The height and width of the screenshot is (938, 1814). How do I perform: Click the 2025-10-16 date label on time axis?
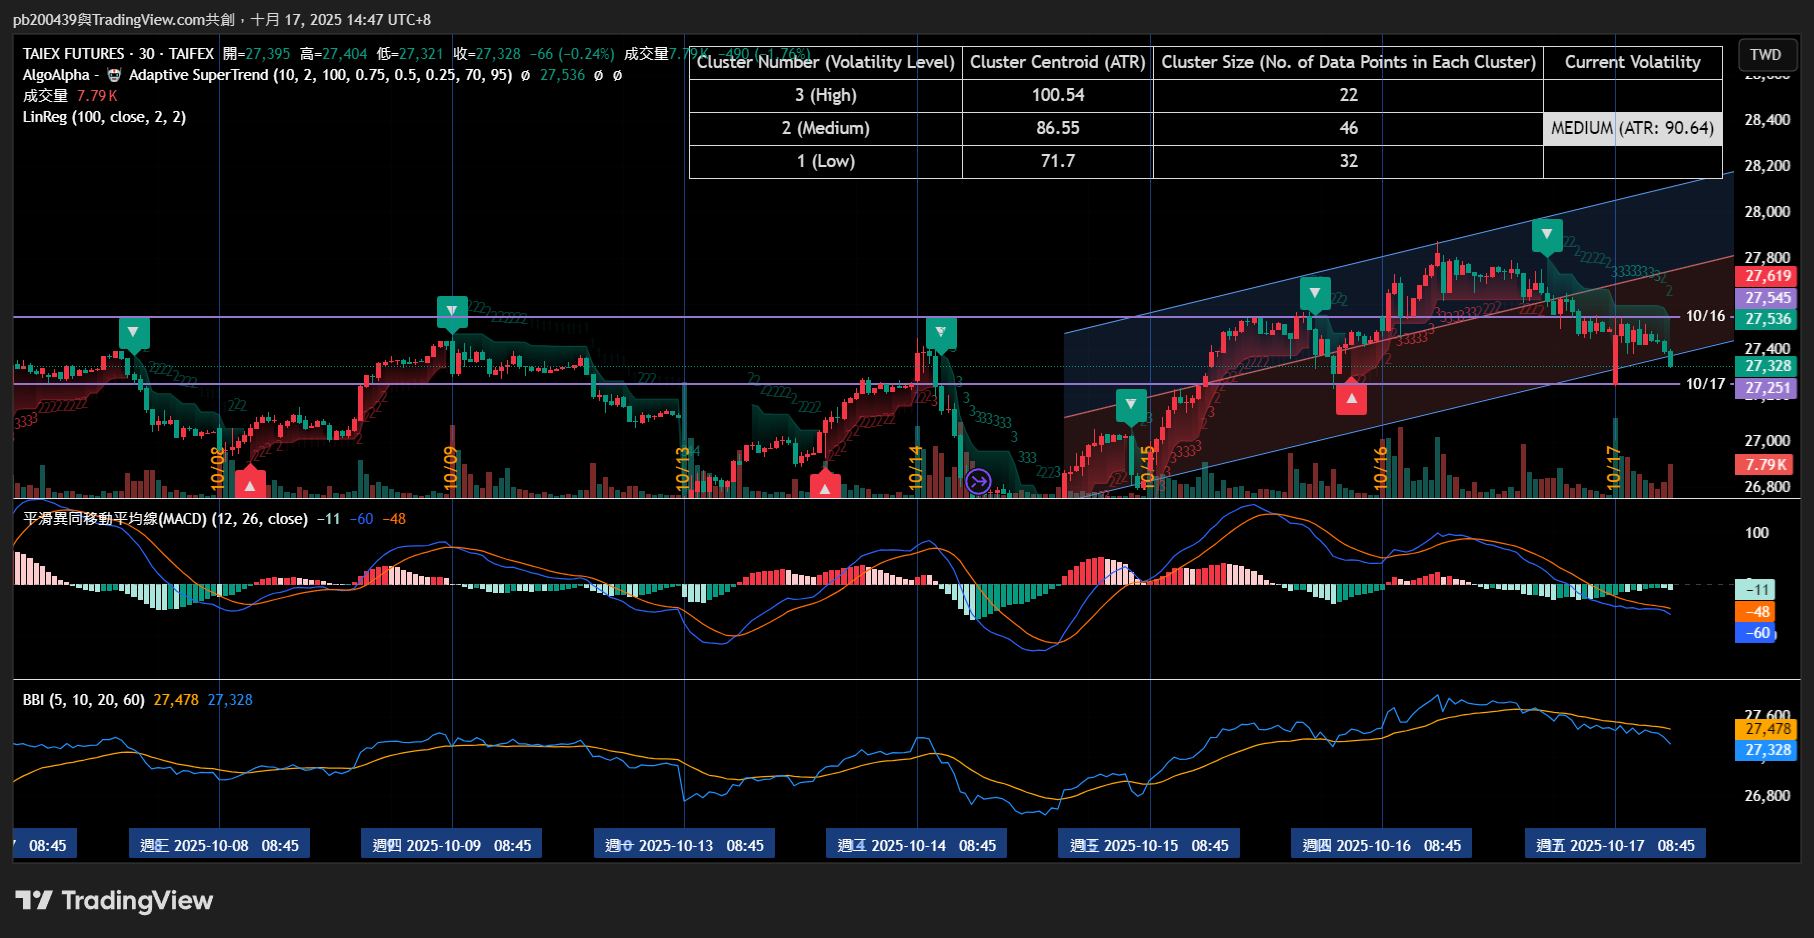(1381, 845)
